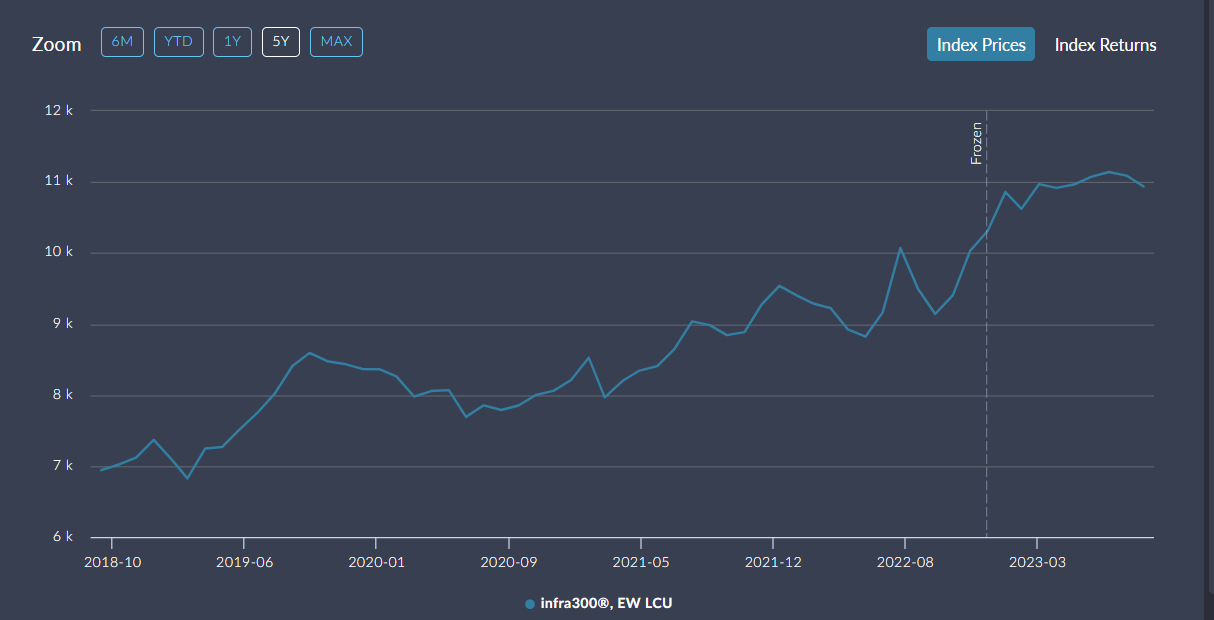The image size is (1214, 620).
Task: Click the 2020-01 date axis label
Action: coord(375,562)
